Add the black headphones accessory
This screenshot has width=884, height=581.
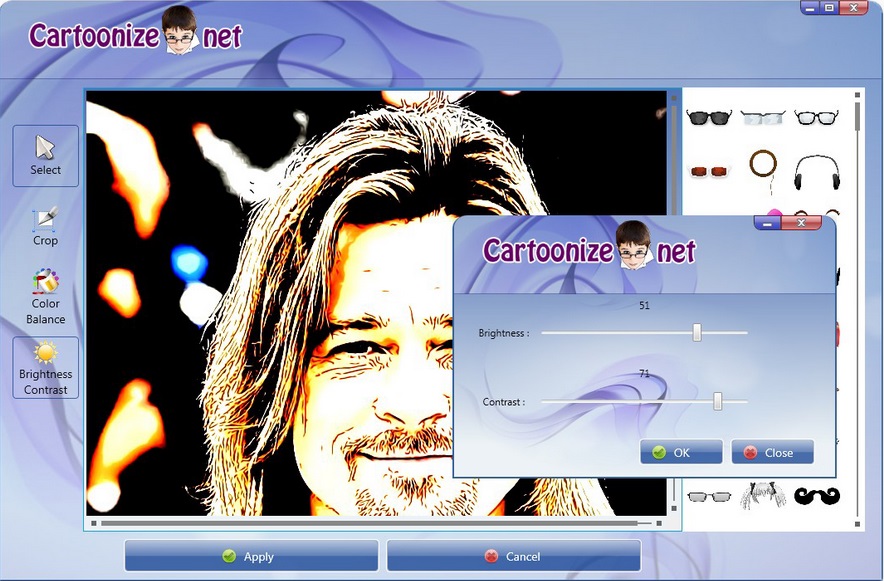click(x=817, y=172)
